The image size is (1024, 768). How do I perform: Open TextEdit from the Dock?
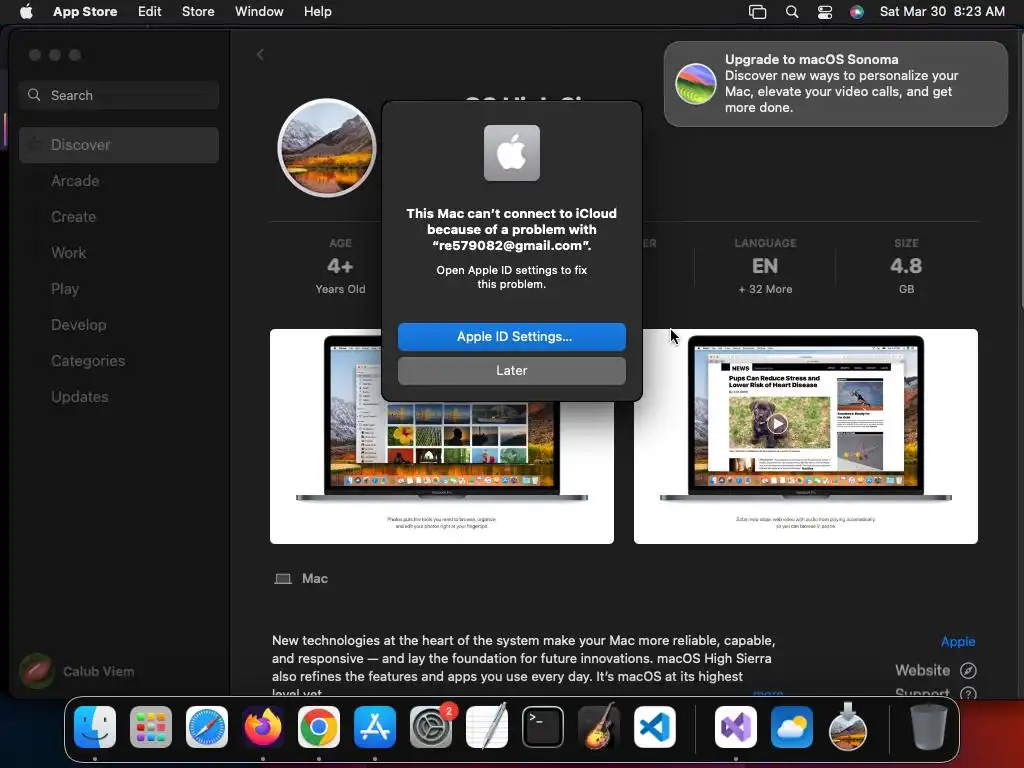487,726
